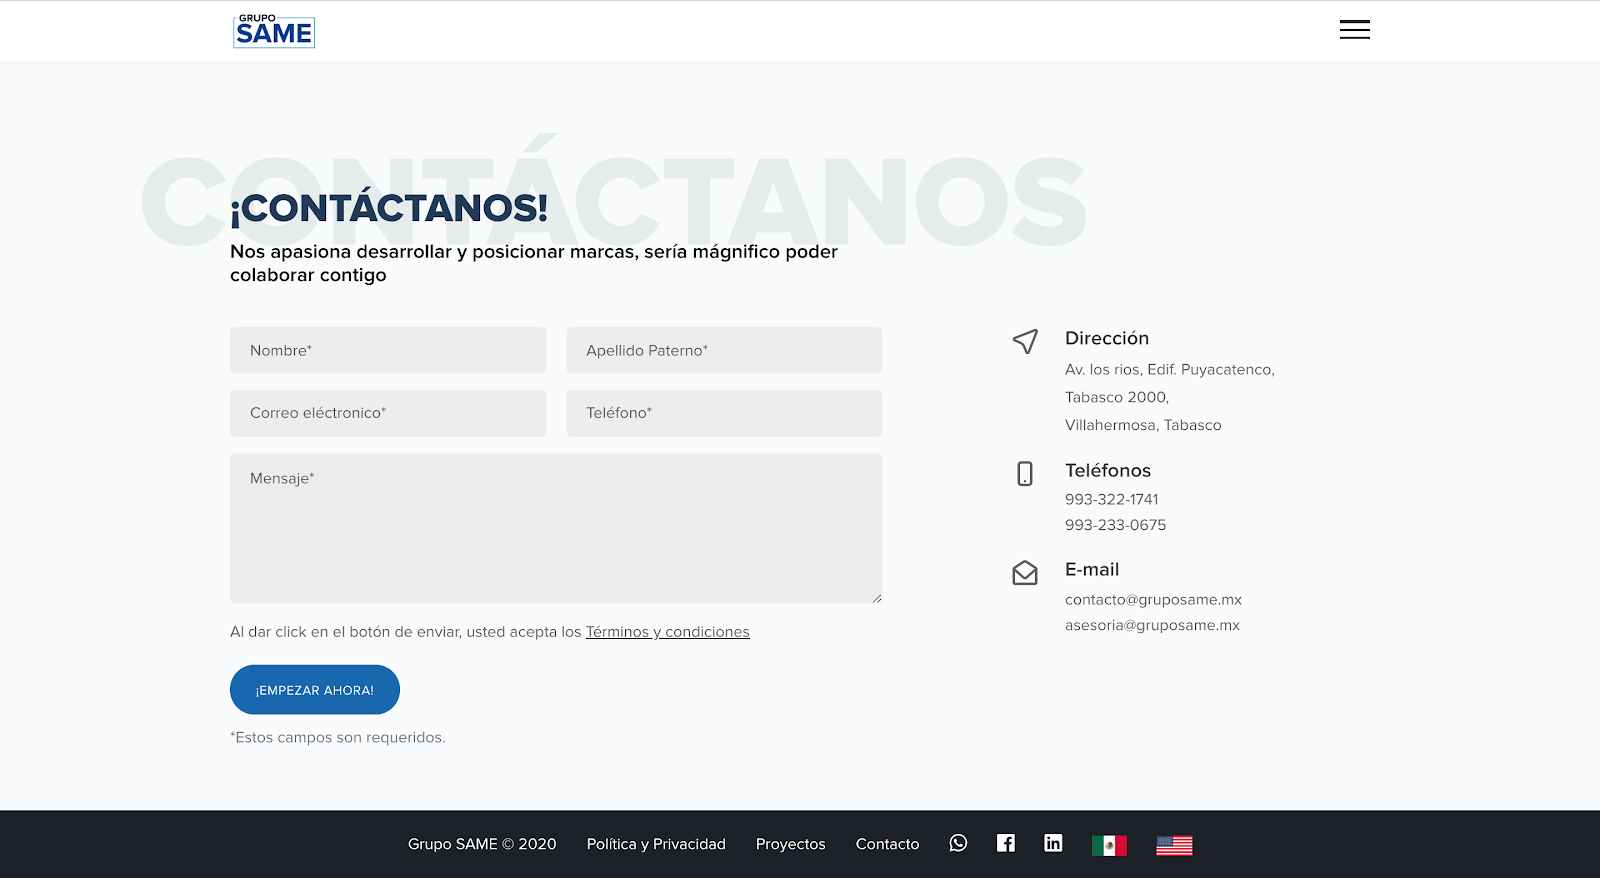Click contacto@gruposame.mx email address
Viewport: 1600px width, 878px height.
tap(1153, 600)
